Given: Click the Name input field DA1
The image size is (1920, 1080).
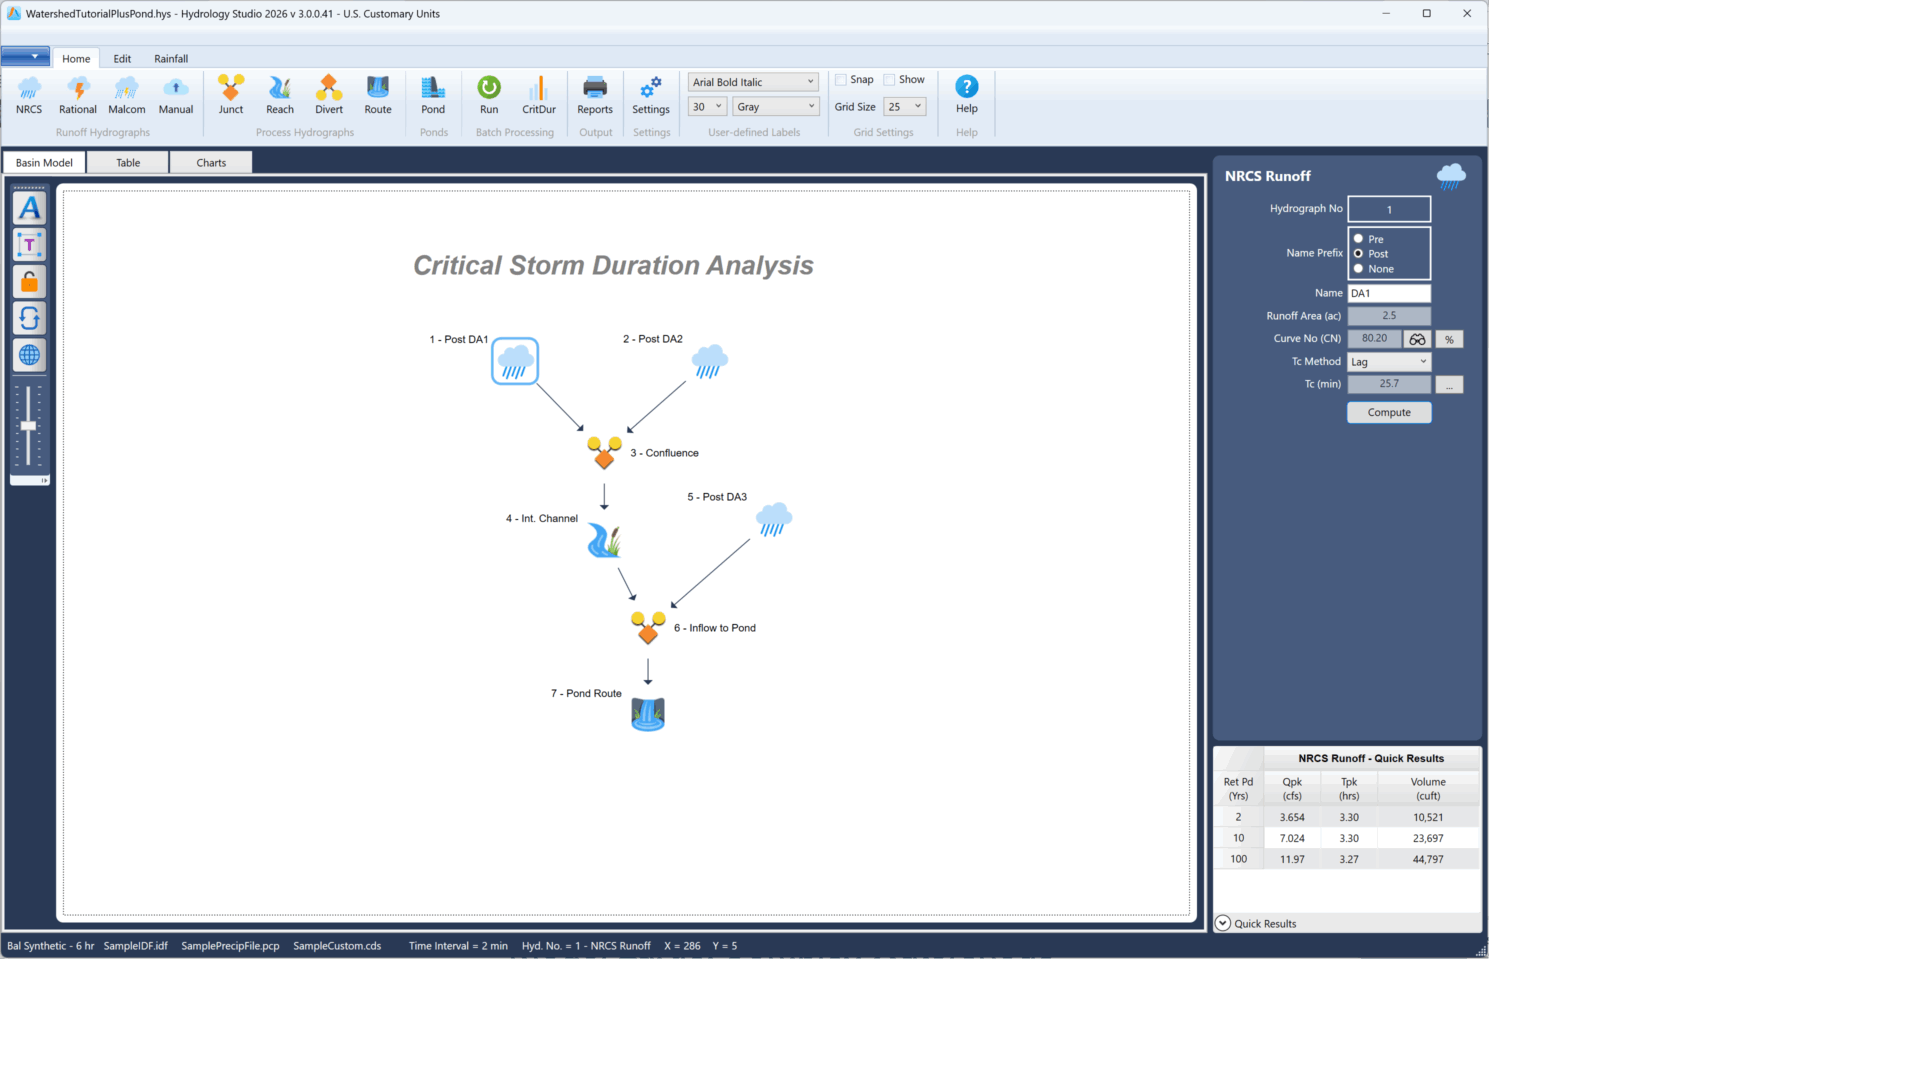Looking at the screenshot, I should [x=1388, y=293].
